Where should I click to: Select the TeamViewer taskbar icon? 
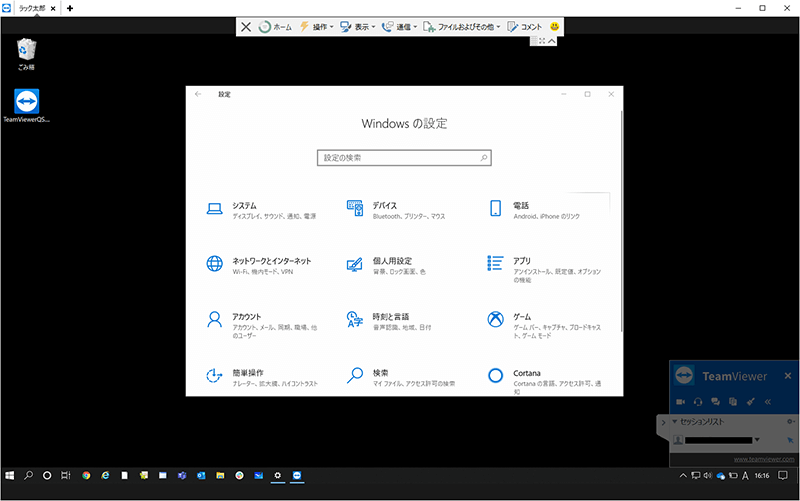297,475
